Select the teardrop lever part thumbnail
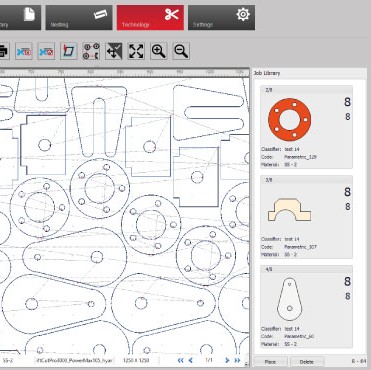 [289, 299]
